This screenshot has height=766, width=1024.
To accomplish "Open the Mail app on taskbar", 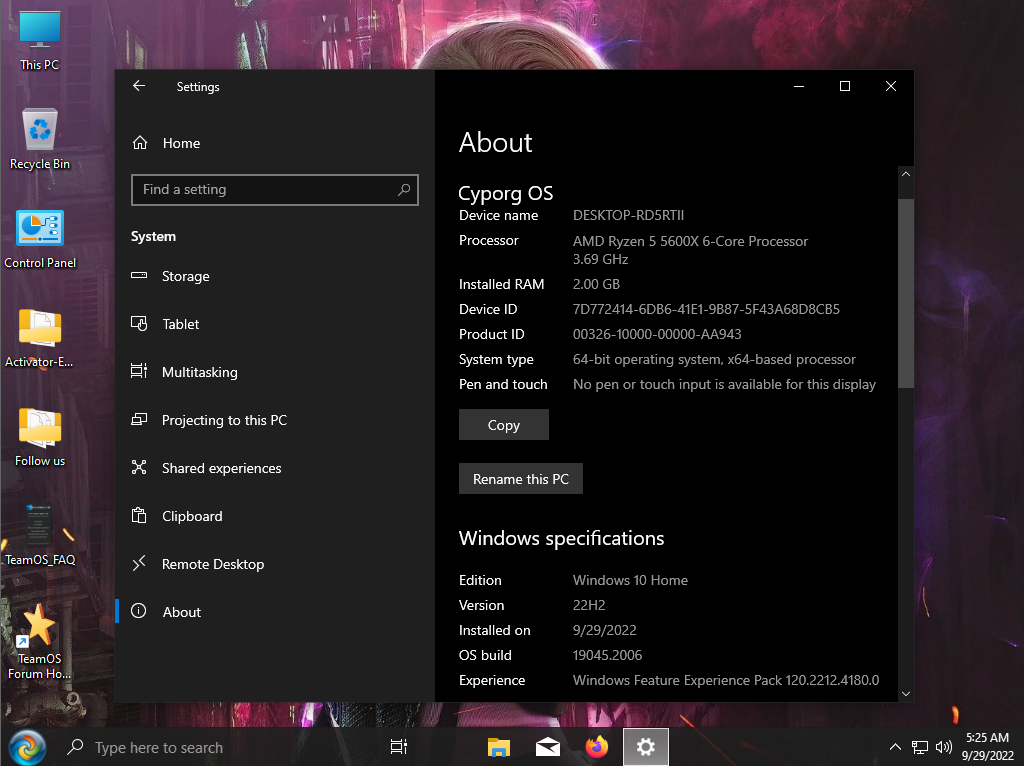I will click(x=547, y=747).
